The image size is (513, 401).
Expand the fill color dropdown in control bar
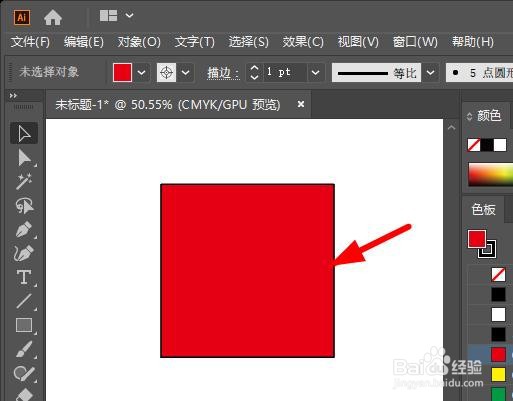[141, 72]
